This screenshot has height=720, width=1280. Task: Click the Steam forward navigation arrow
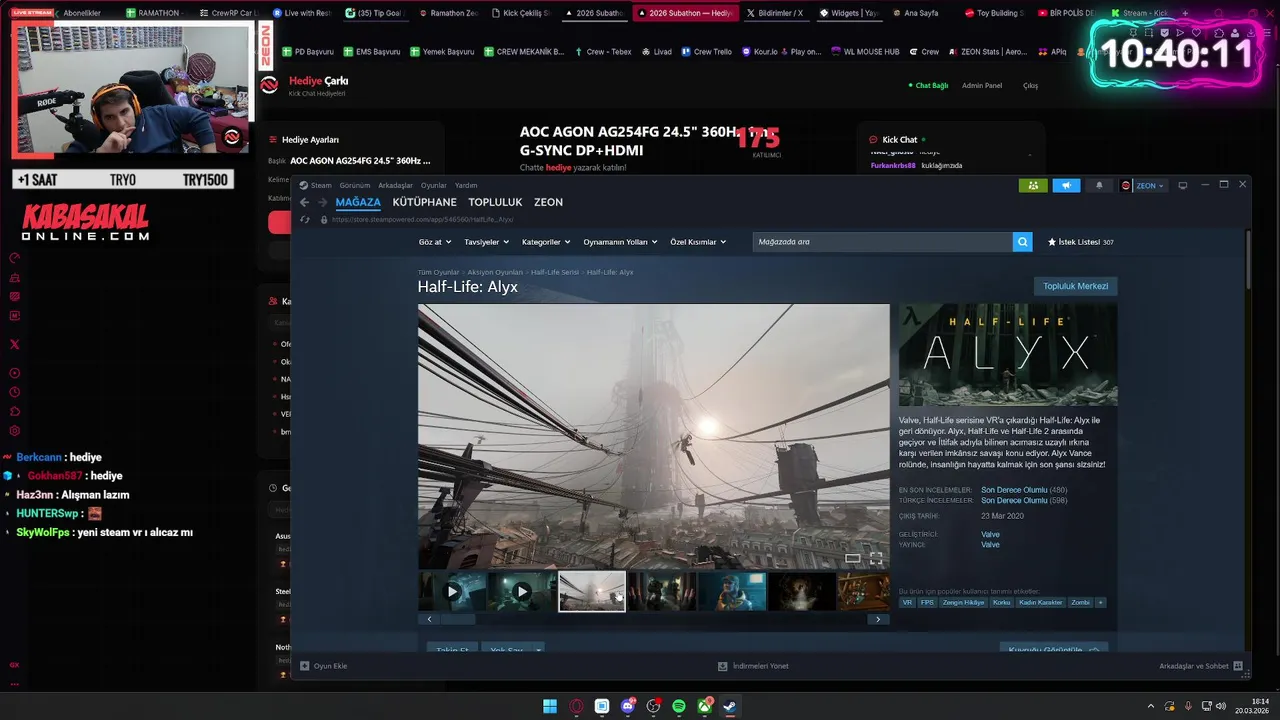click(322, 202)
